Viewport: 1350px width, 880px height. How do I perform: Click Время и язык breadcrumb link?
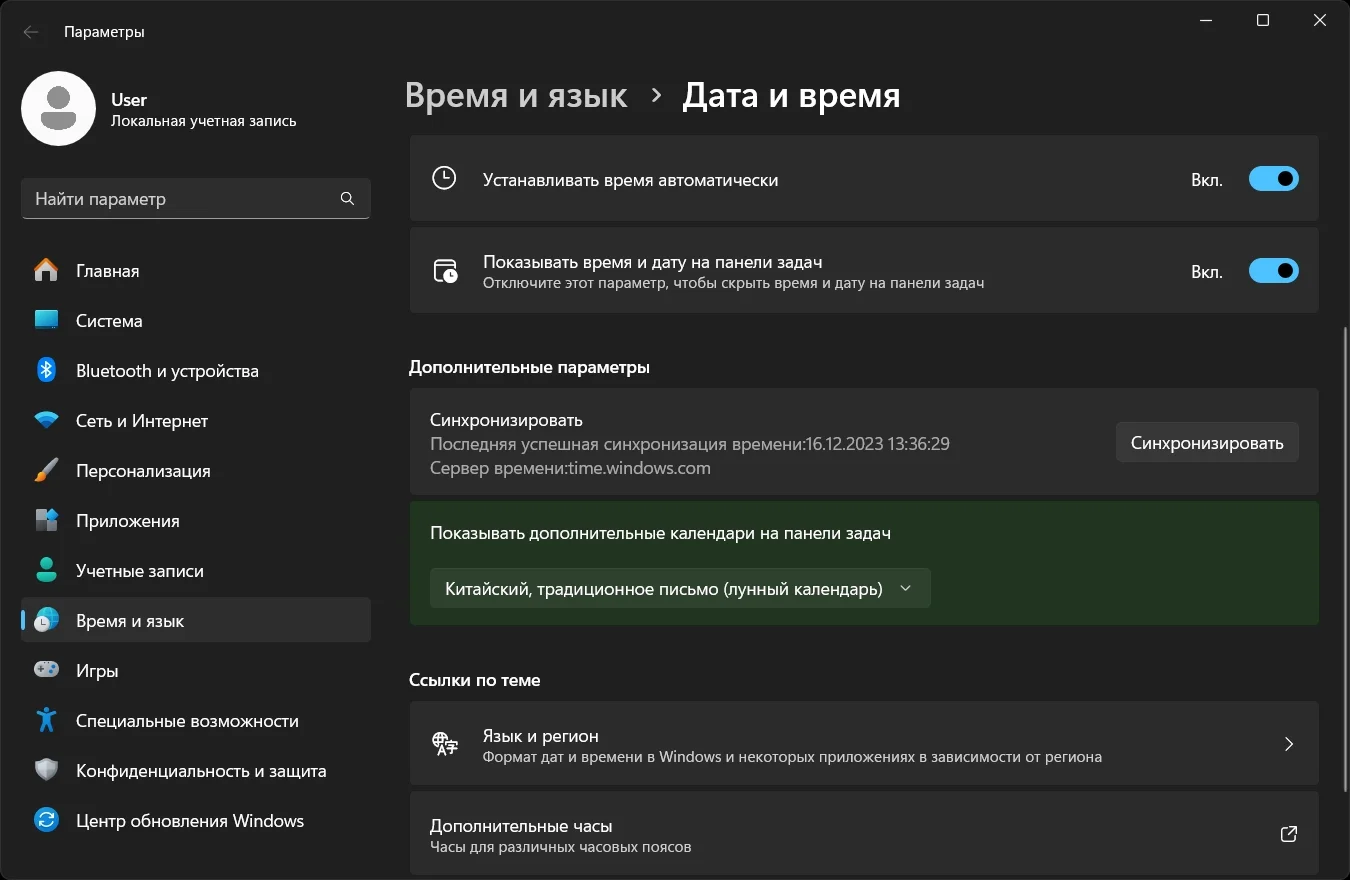coord(516,96)
